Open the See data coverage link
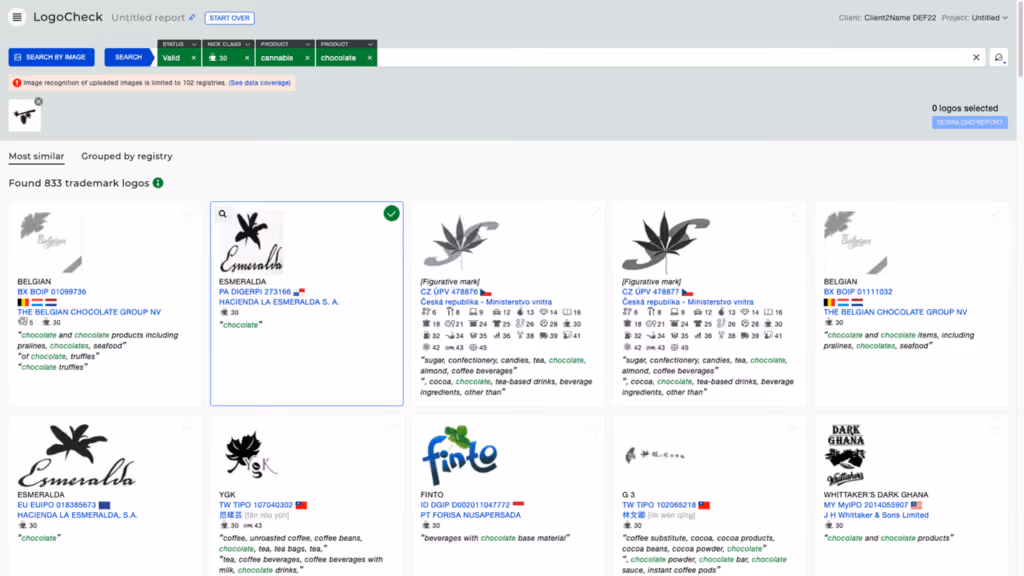The image size is (1024, 576). [259, 83]
